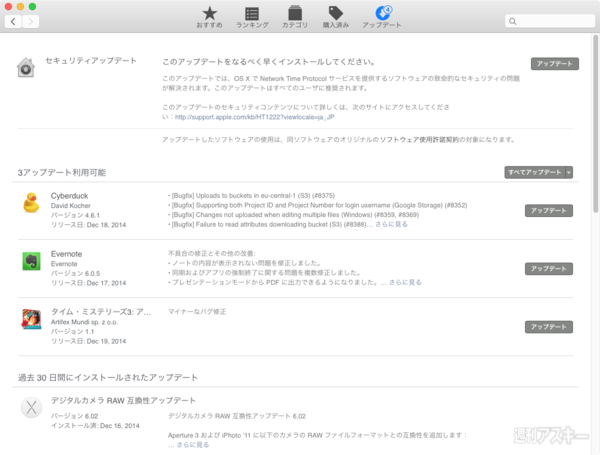The image size is (600, 455).
Task: Click the 3アップデート利用可能 heading
Action: [x=62, y=173]
